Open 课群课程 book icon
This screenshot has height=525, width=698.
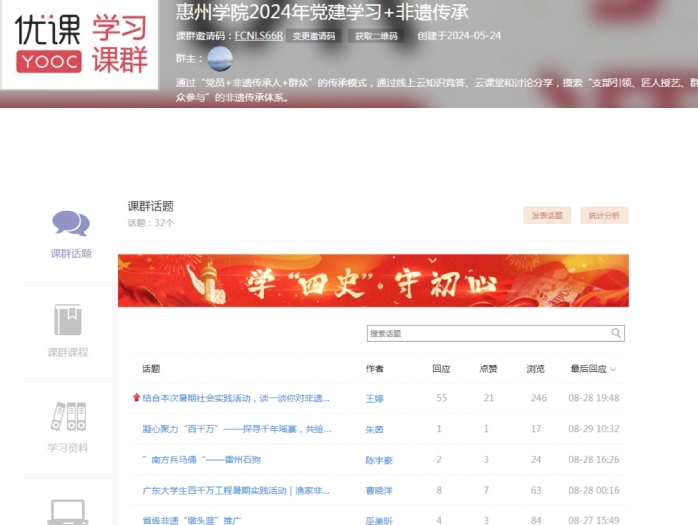click(x=68, y=320)
